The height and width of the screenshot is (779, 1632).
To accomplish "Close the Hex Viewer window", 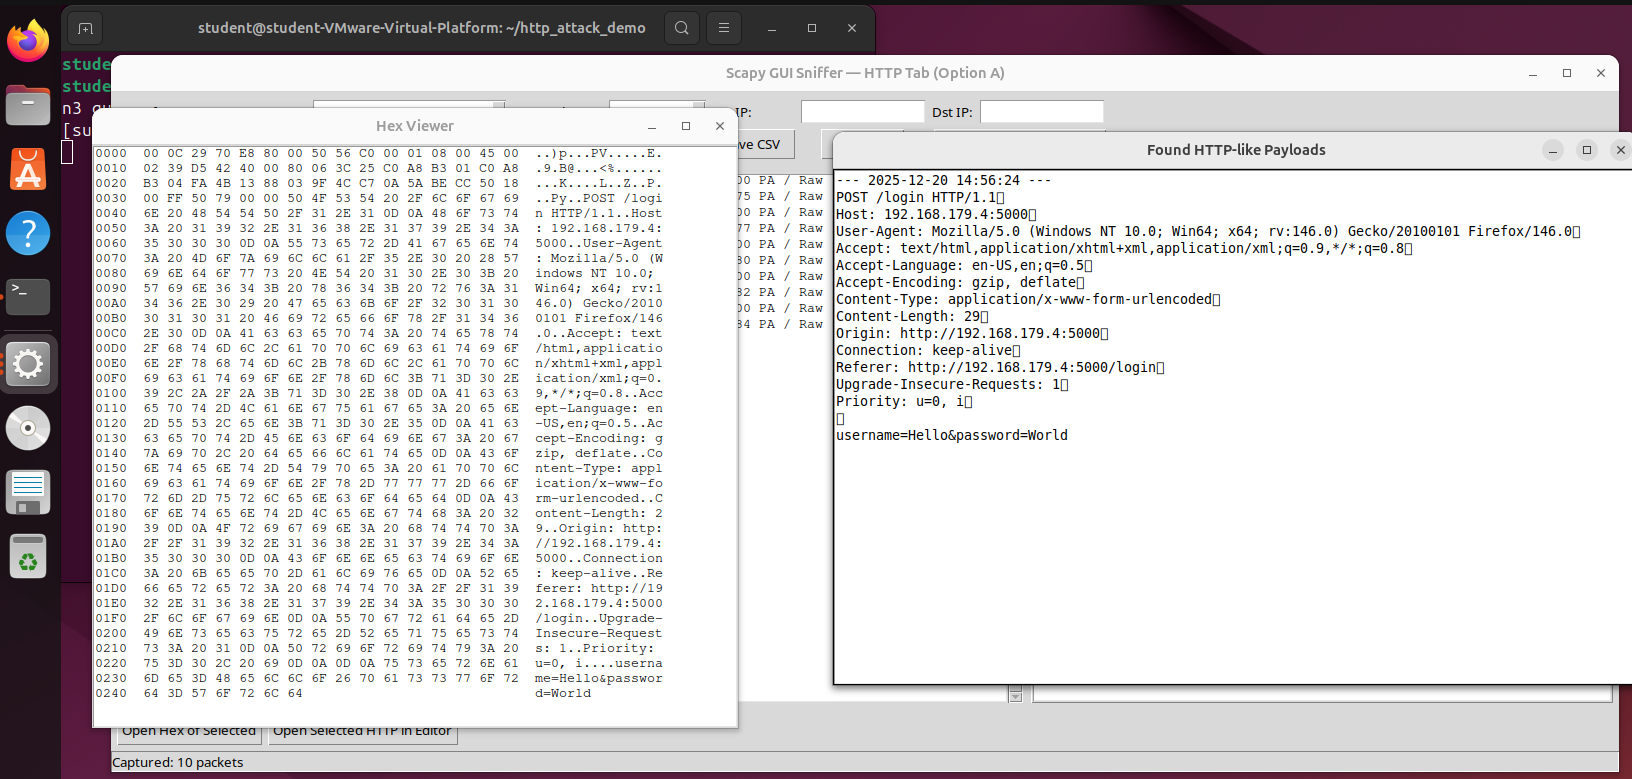I will coord(720,126).
